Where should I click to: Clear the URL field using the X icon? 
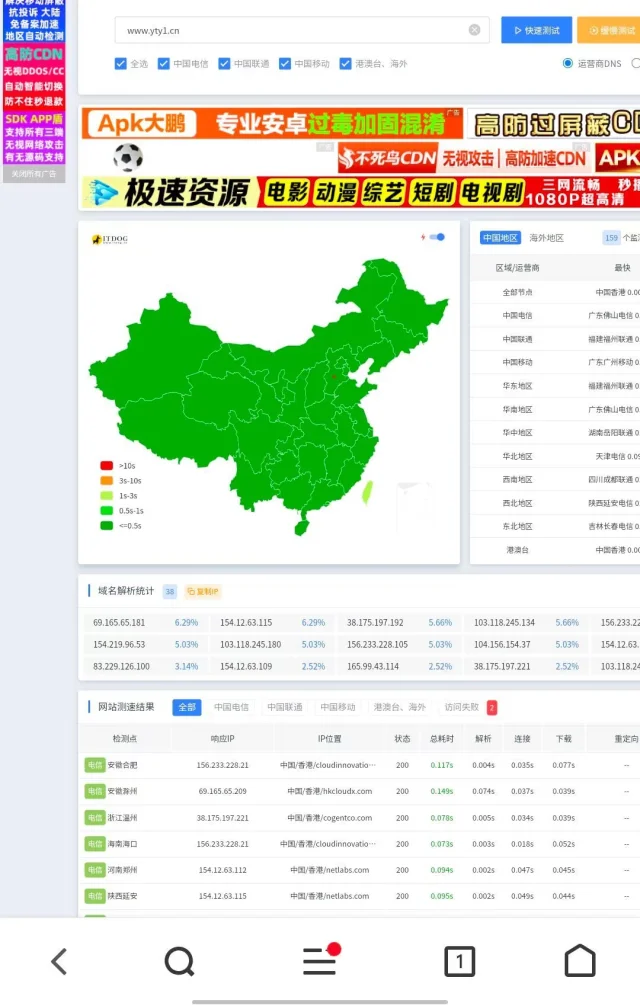point(474,30)
